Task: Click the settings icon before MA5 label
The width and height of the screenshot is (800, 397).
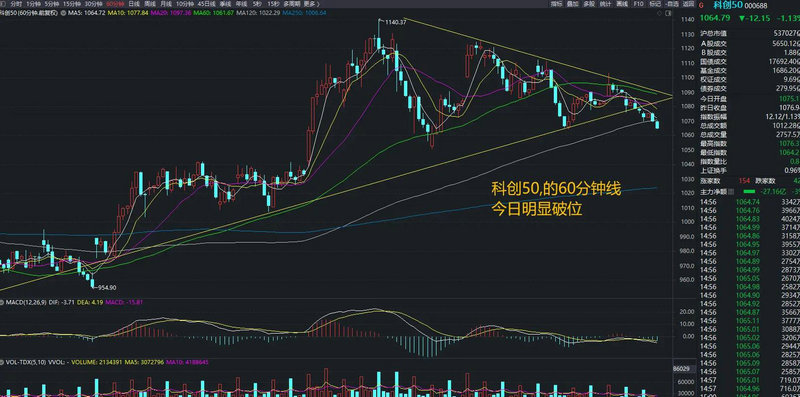Action: (x=63, y=12)
